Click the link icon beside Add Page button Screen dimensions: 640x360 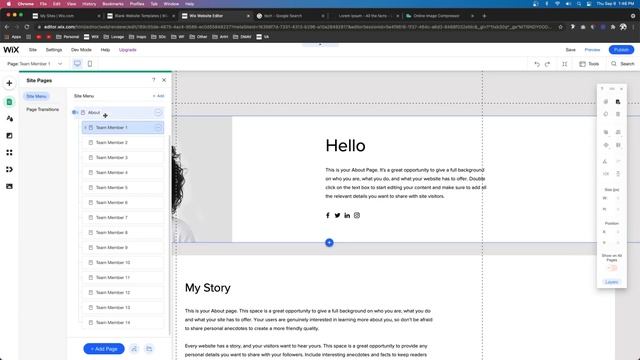(134, 349)
